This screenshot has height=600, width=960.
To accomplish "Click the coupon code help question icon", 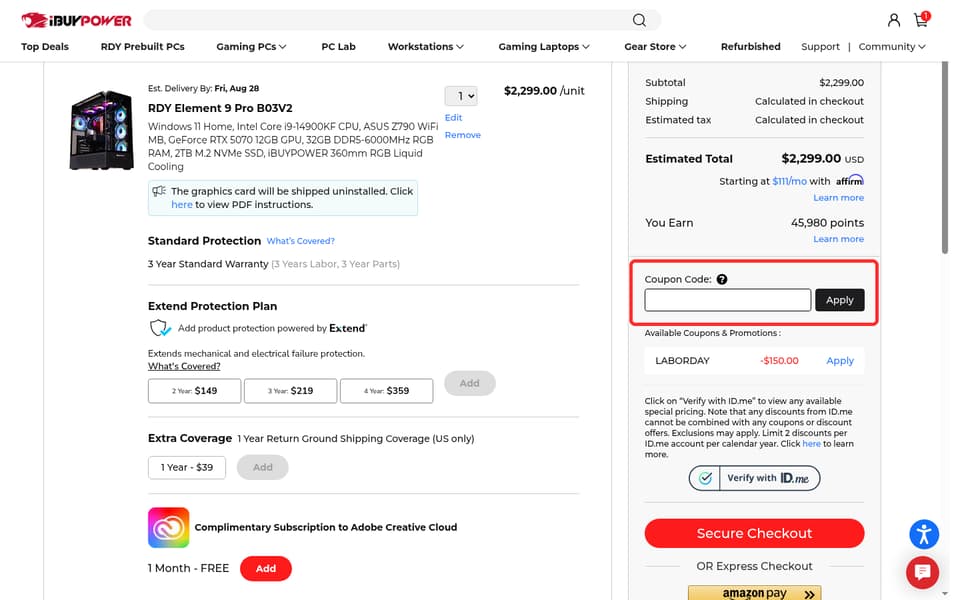I will tap(722, 279).
